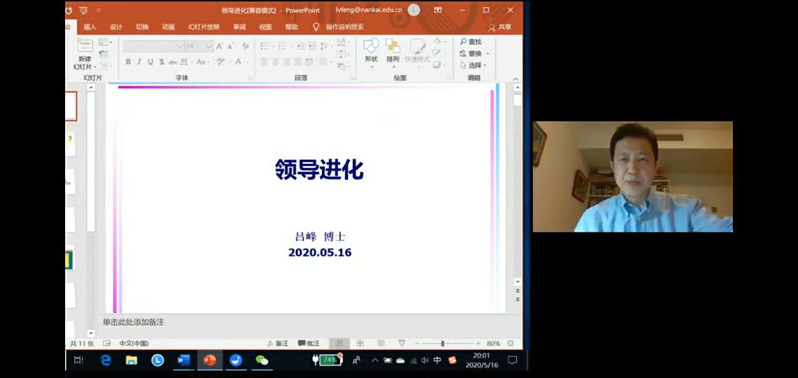Click the Share (共享) button

point(500,27)
